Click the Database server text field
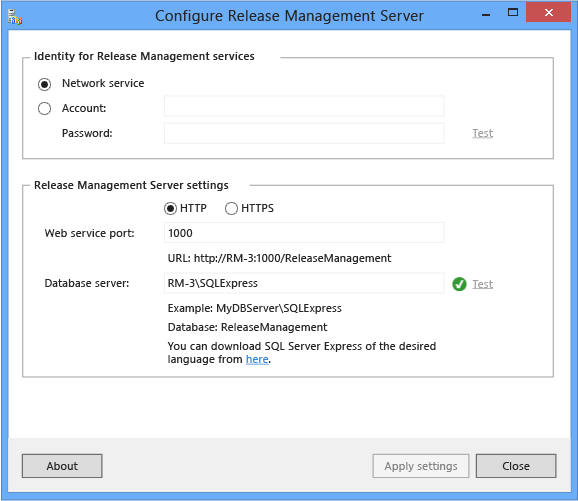Viewport: 578px width, 501px height. (304, 283)
